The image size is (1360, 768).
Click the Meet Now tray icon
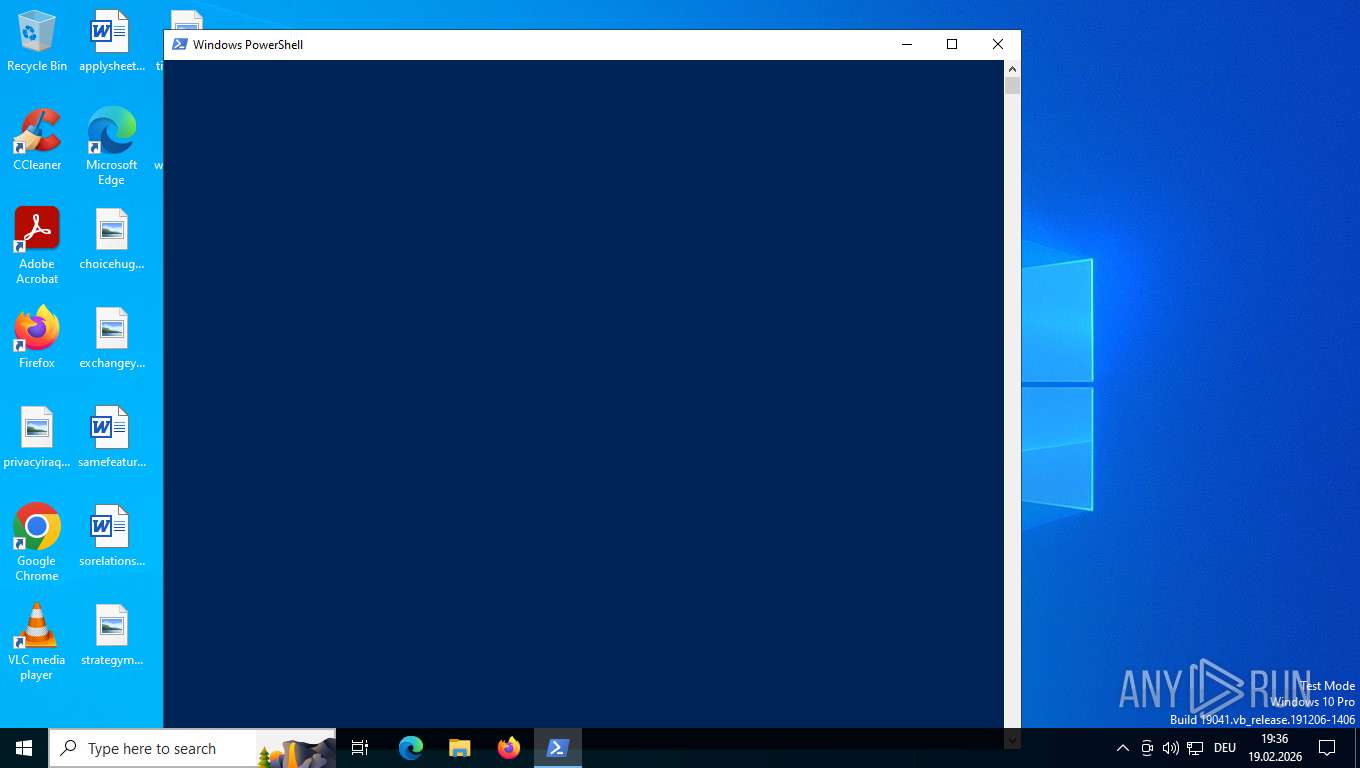[1147, 748]
